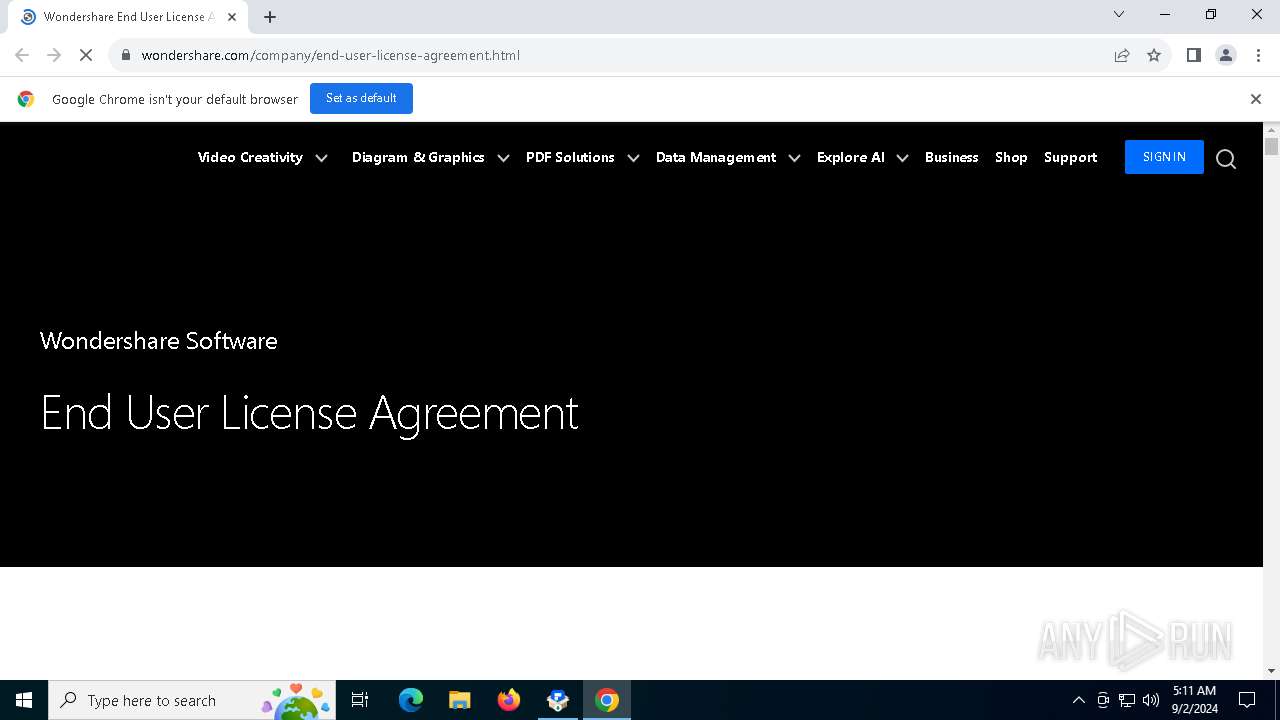The image size is (1280, 720).
Task: Expand the Data Management menu
Action: 716,157
